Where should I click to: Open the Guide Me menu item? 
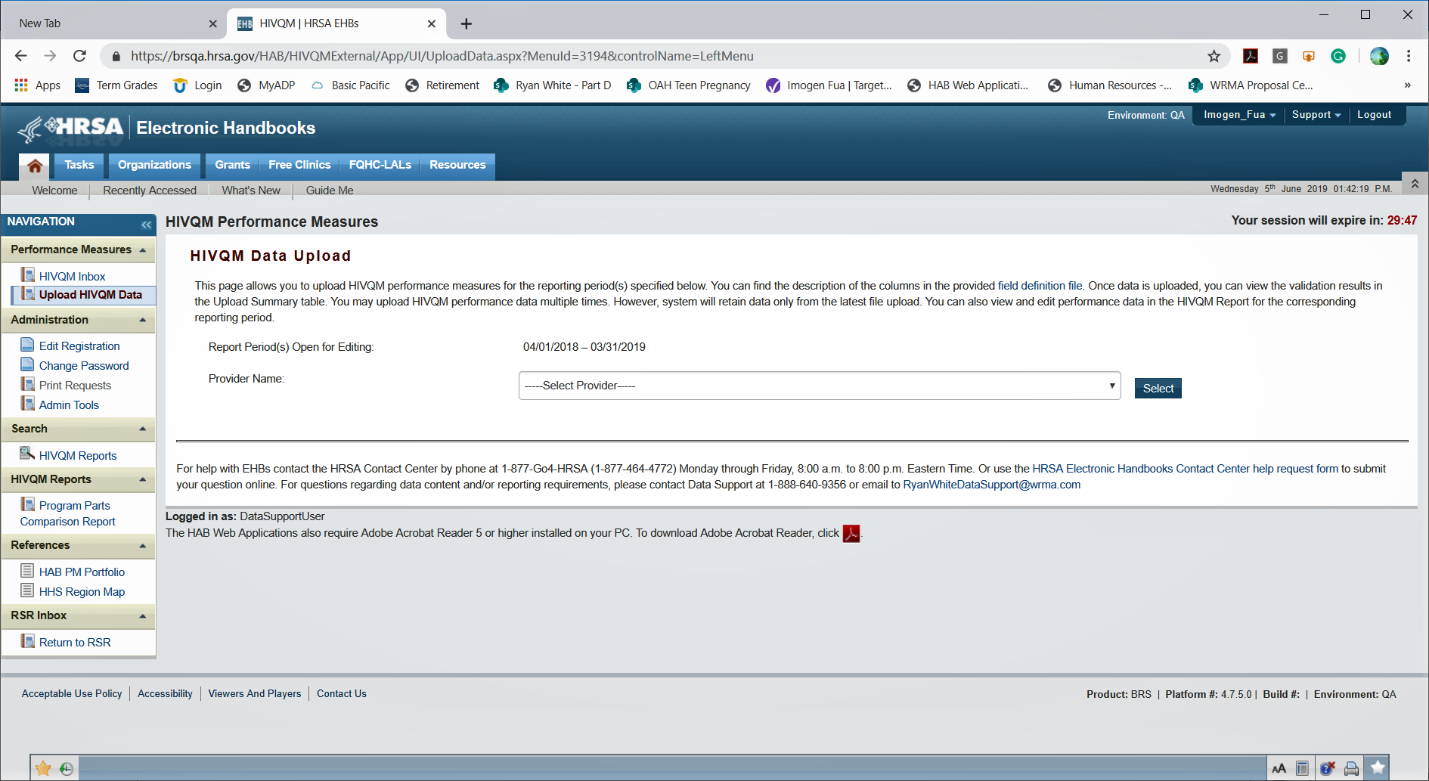coord(329,191)
